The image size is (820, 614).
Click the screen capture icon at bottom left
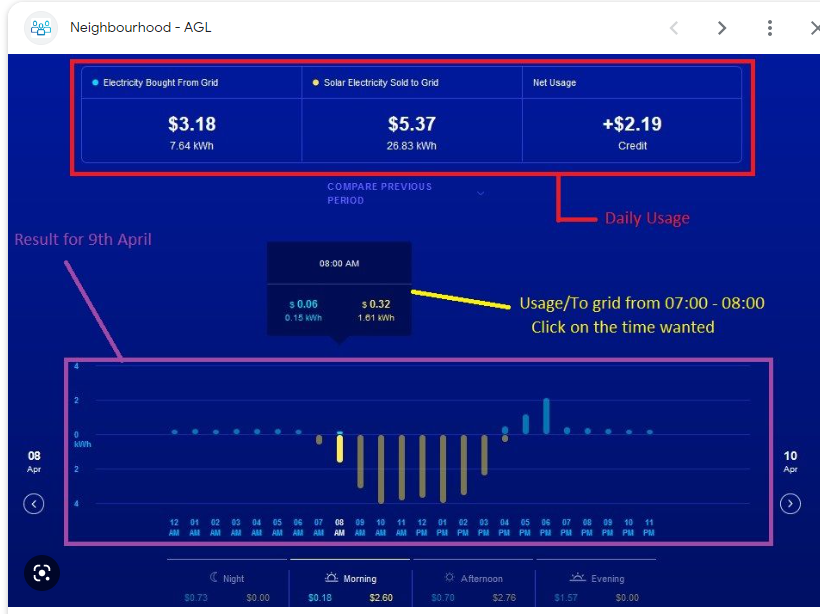[x=40, y=573]
